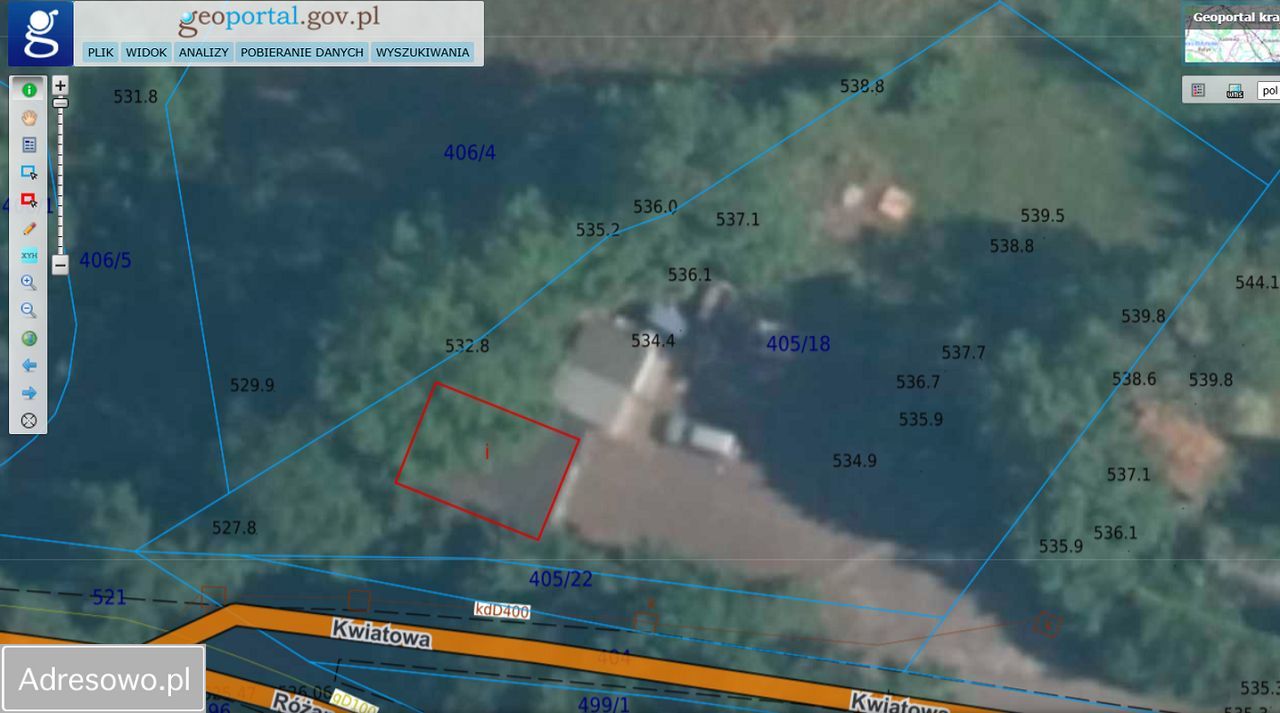
Task: Click elevation value 534.9
Action: pos(855,461)
